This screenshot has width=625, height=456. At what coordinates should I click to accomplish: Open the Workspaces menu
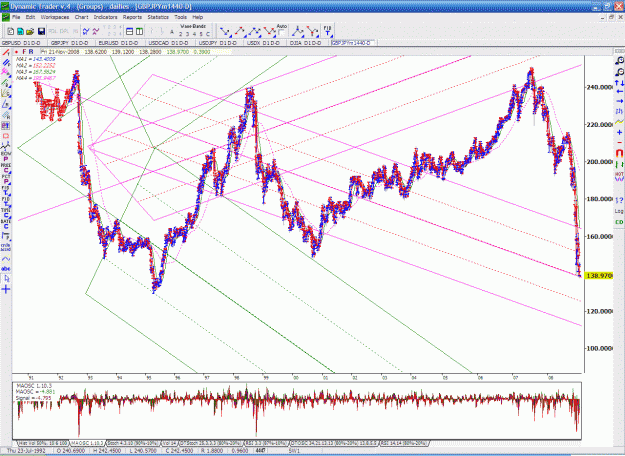[55, 17]
